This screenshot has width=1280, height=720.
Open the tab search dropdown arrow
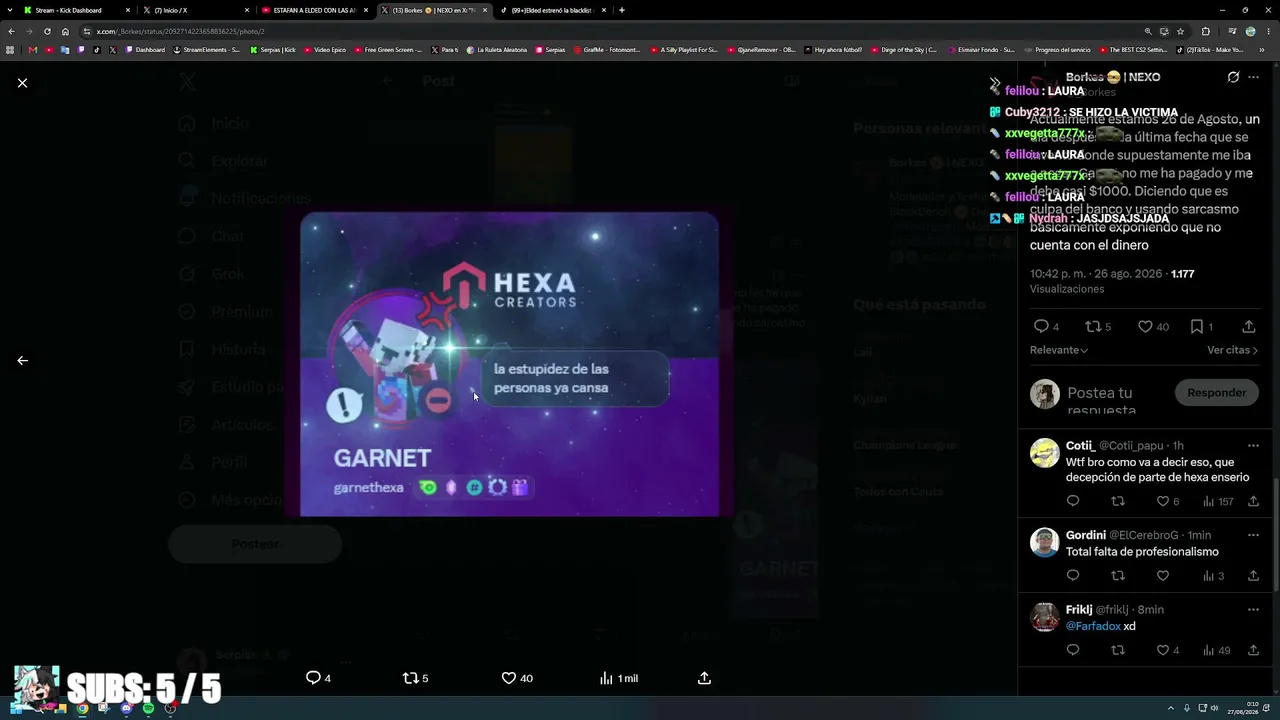tap(9, 10)
